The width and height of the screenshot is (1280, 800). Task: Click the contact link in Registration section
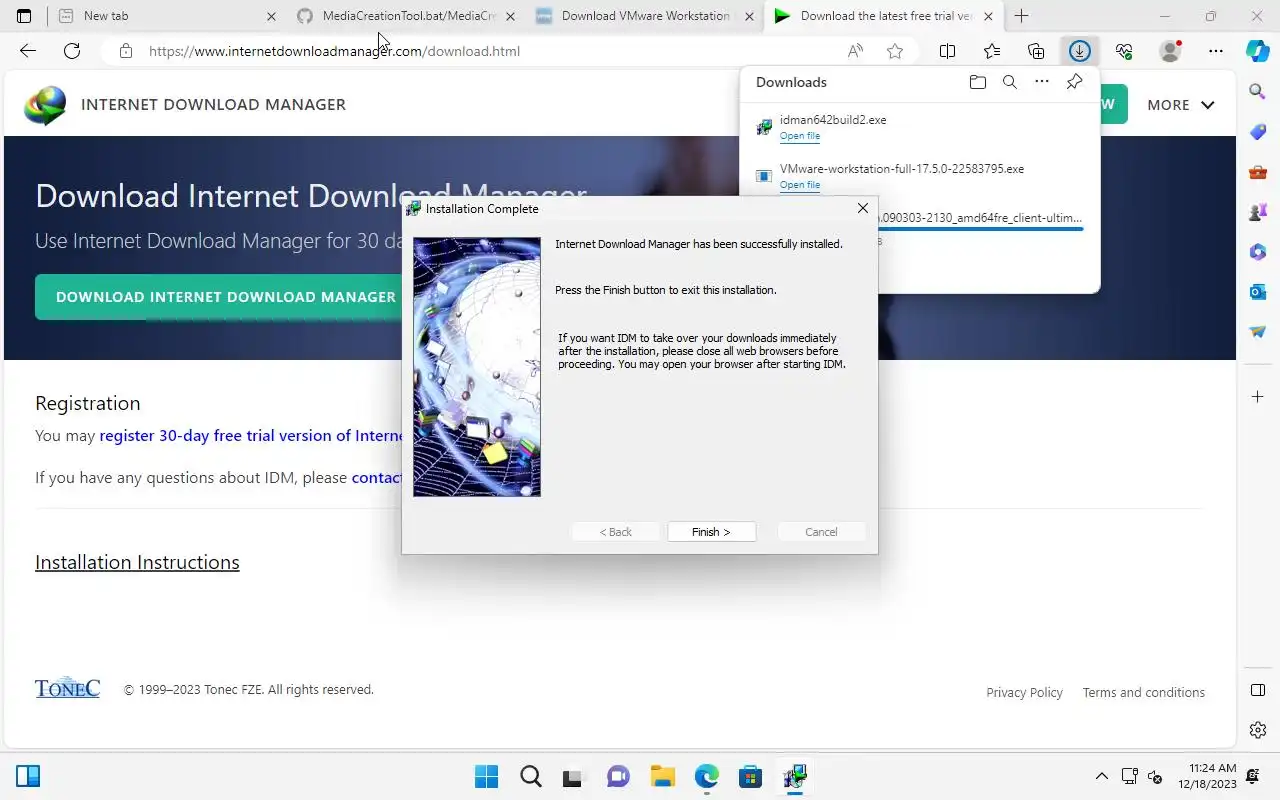click(377, 478)
